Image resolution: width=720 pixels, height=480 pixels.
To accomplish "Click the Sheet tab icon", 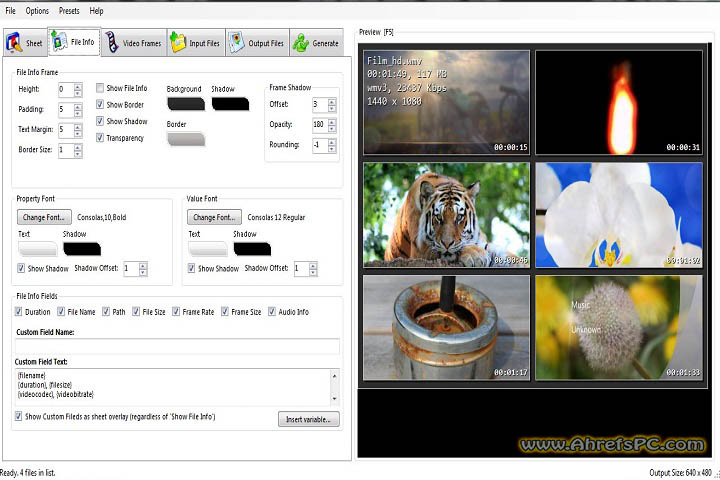I will (x=14, y=43).
